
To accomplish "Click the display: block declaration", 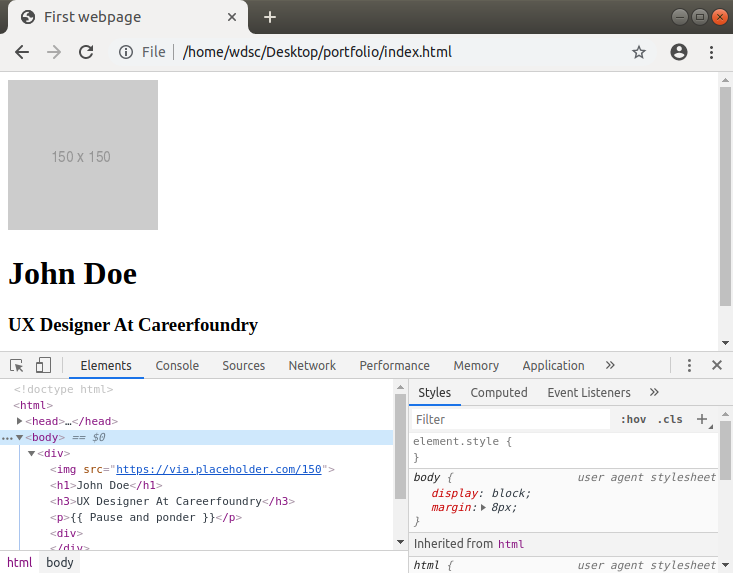I will pos(481,493).
